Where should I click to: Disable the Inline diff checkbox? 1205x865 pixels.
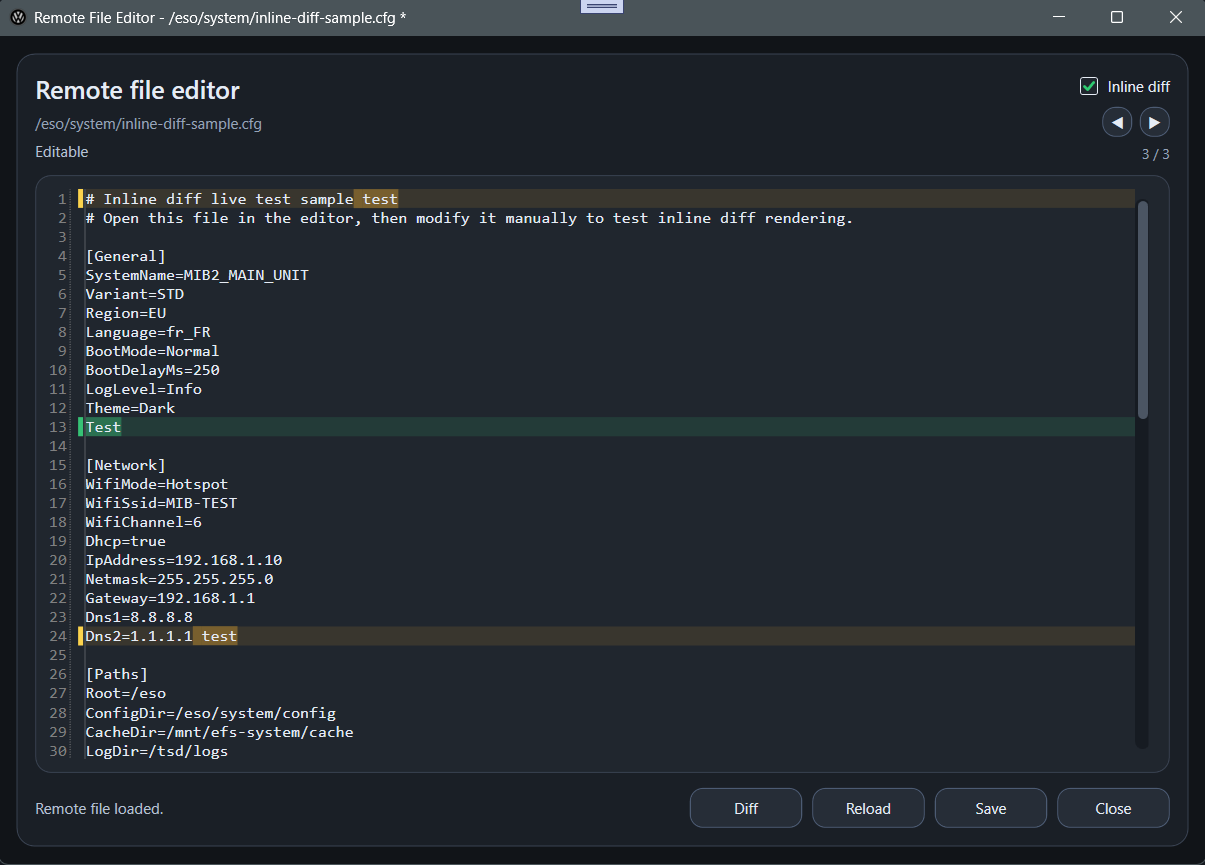[x=1088, y=86]
